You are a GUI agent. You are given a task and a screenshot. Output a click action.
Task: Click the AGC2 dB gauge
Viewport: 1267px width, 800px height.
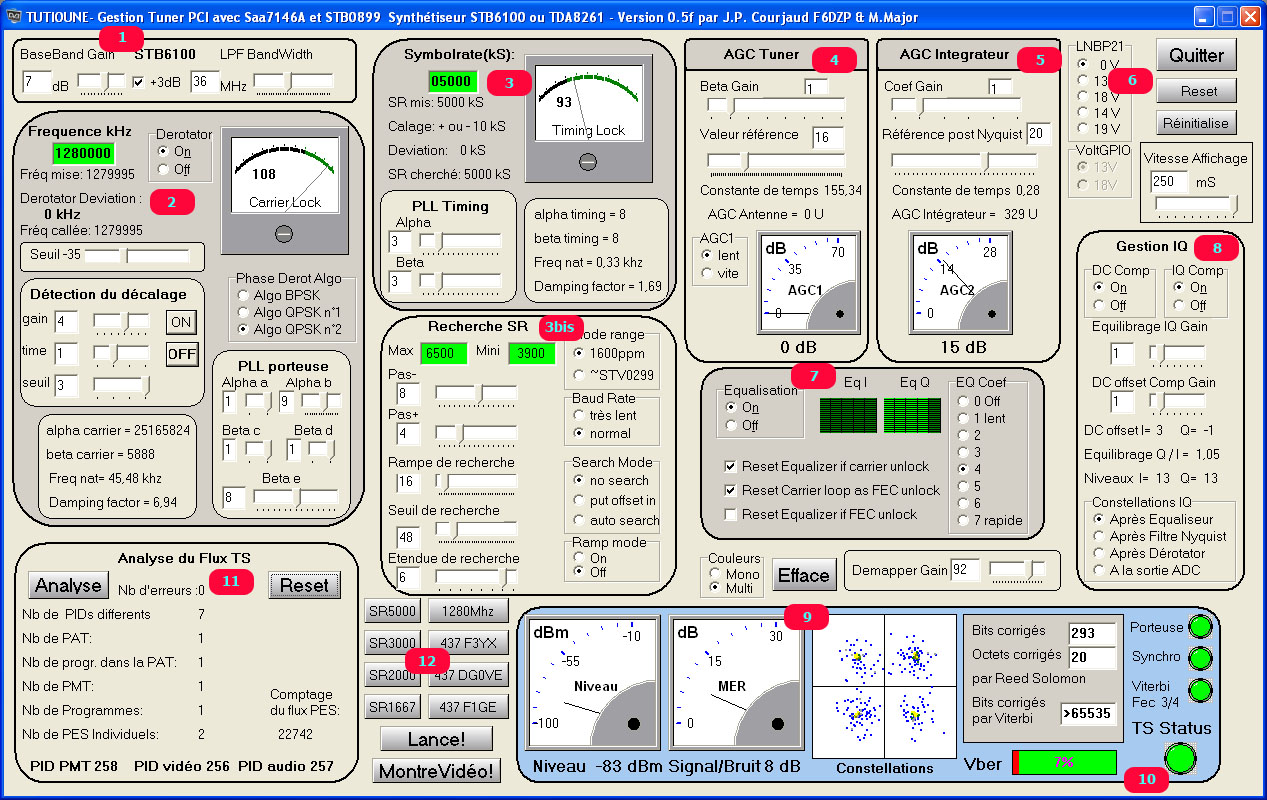956,283
